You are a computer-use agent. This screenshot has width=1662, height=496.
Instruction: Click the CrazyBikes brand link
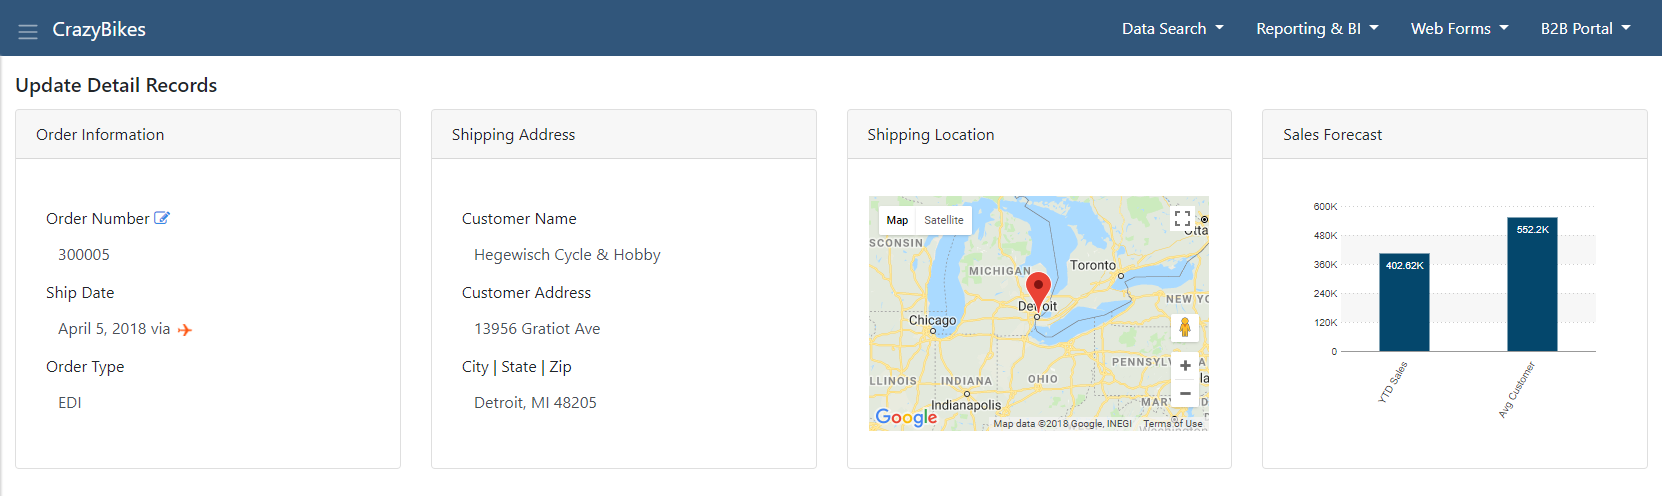tap(99, 30)
